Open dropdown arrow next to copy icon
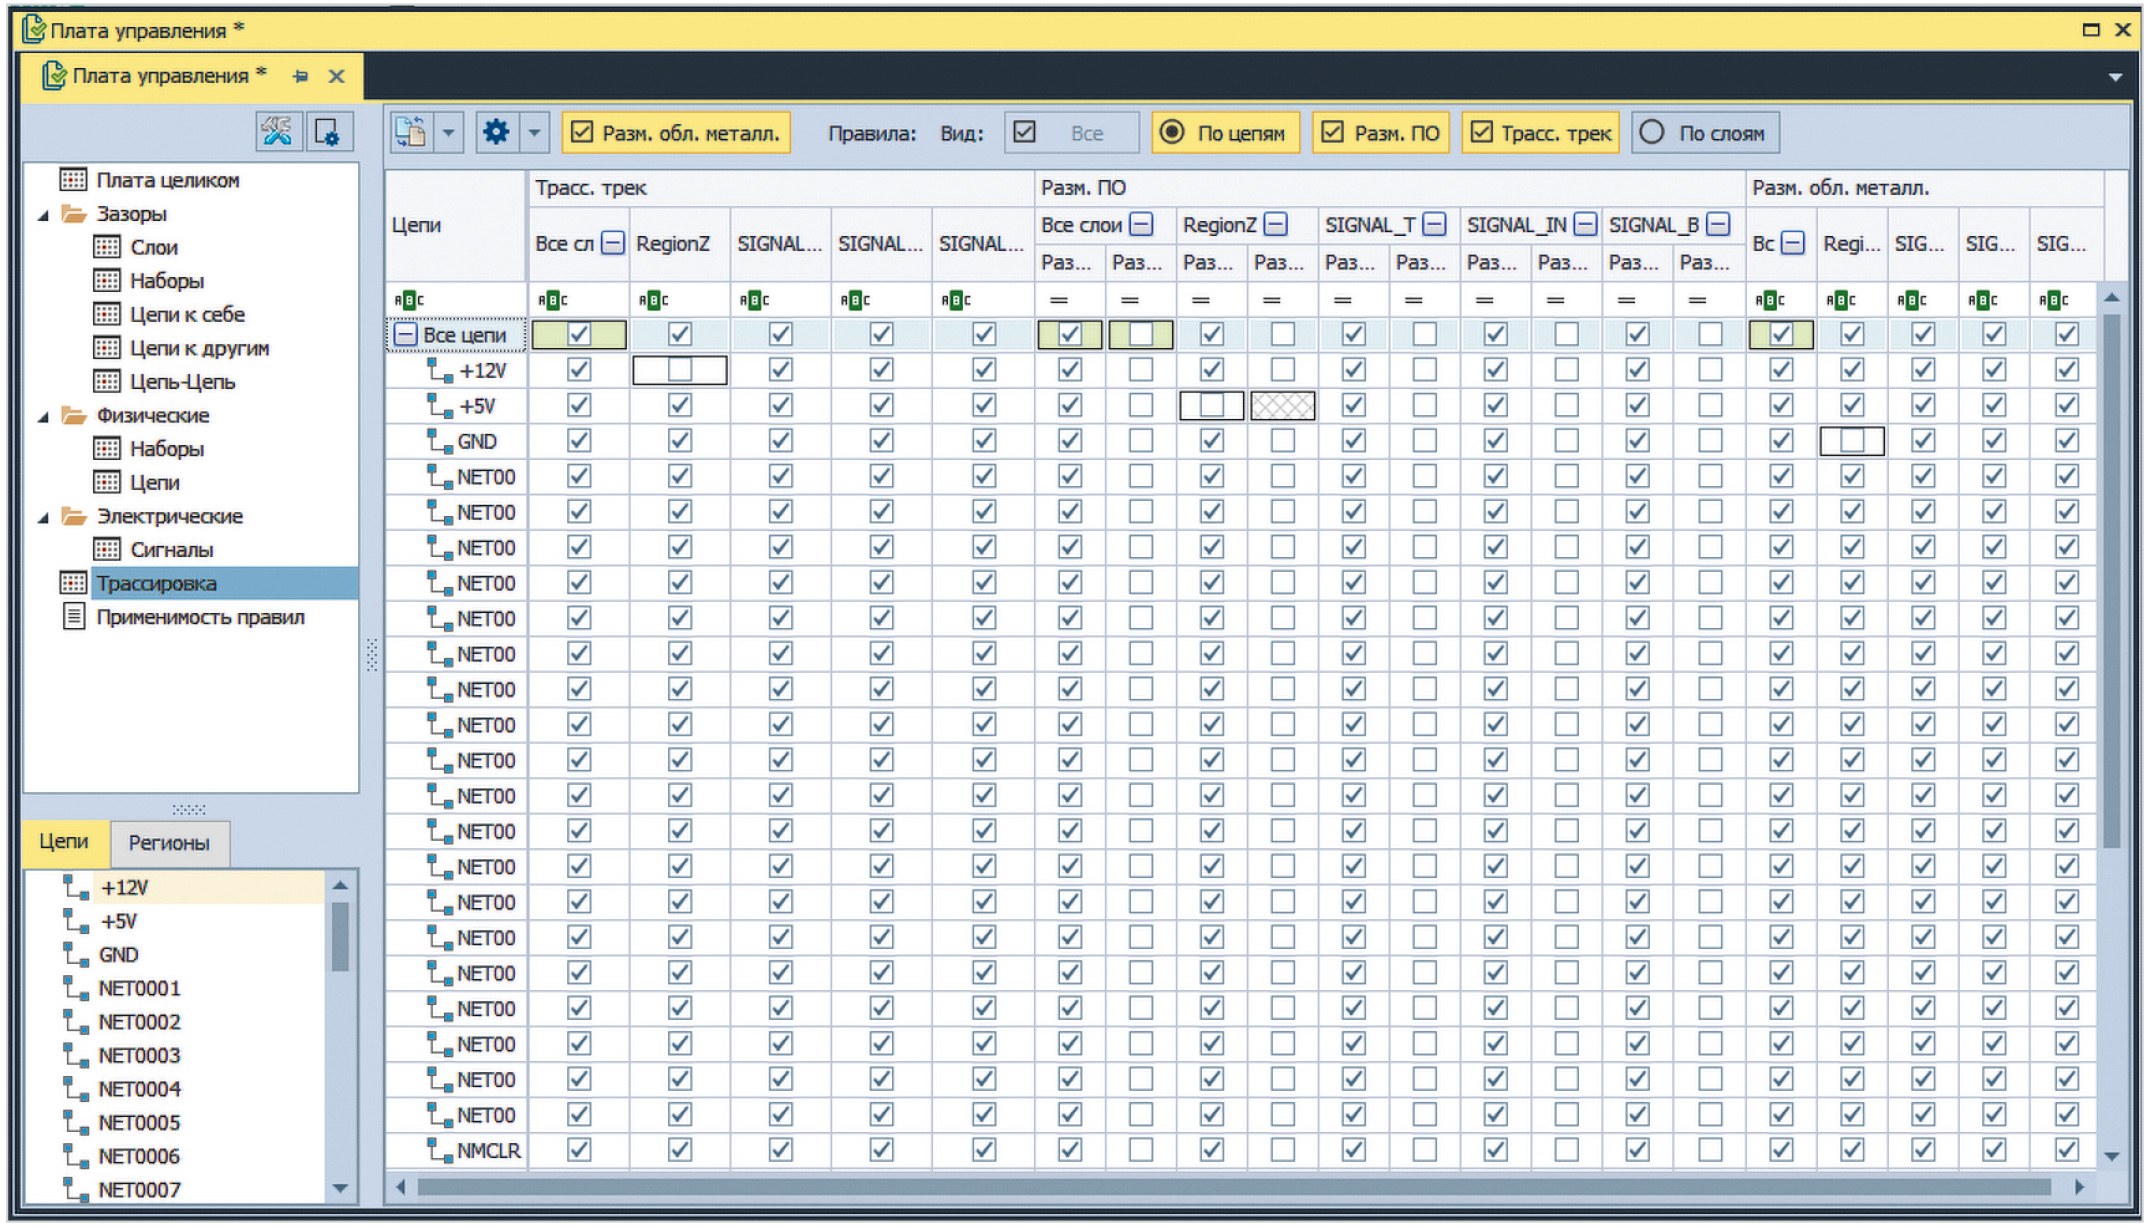Image resolution: width=2148 pixels, height=1228 pixels. point(448,132)
